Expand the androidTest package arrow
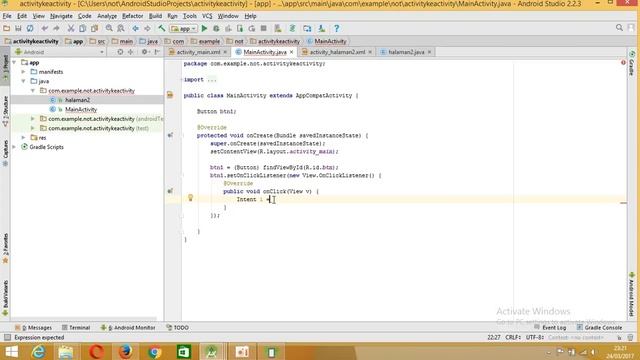 (x=33, y=119)
